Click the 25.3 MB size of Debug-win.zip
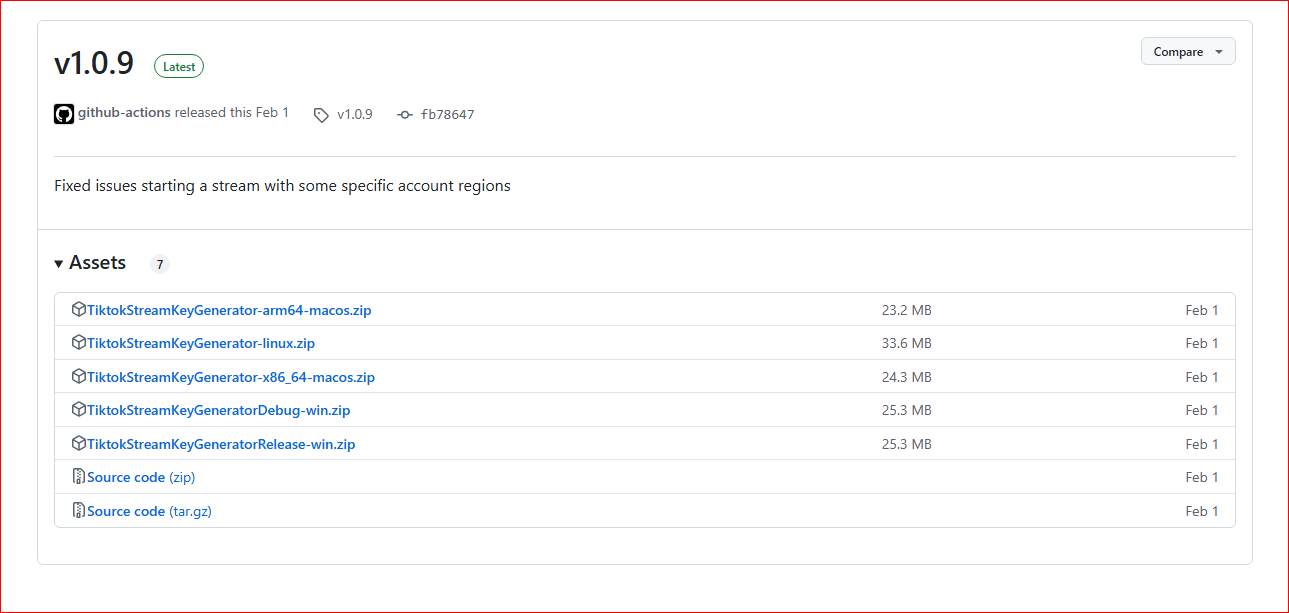This screenshot has width=1289, height=613. click(906, 410)
